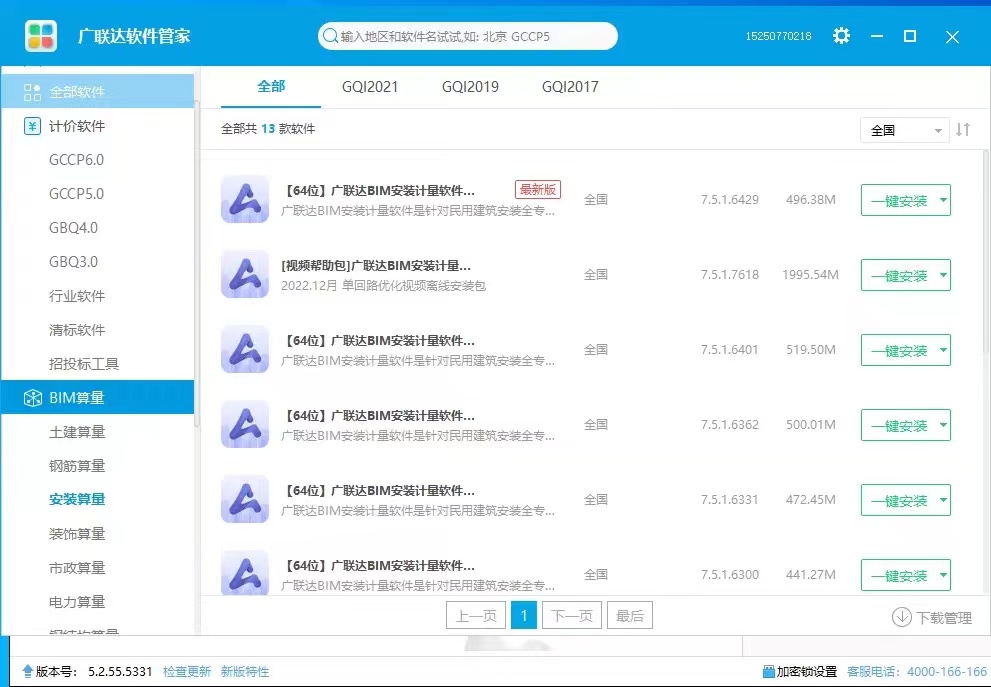Open GBQ4.0 in the sidebar
991x687 pixels.
(73, 228)
